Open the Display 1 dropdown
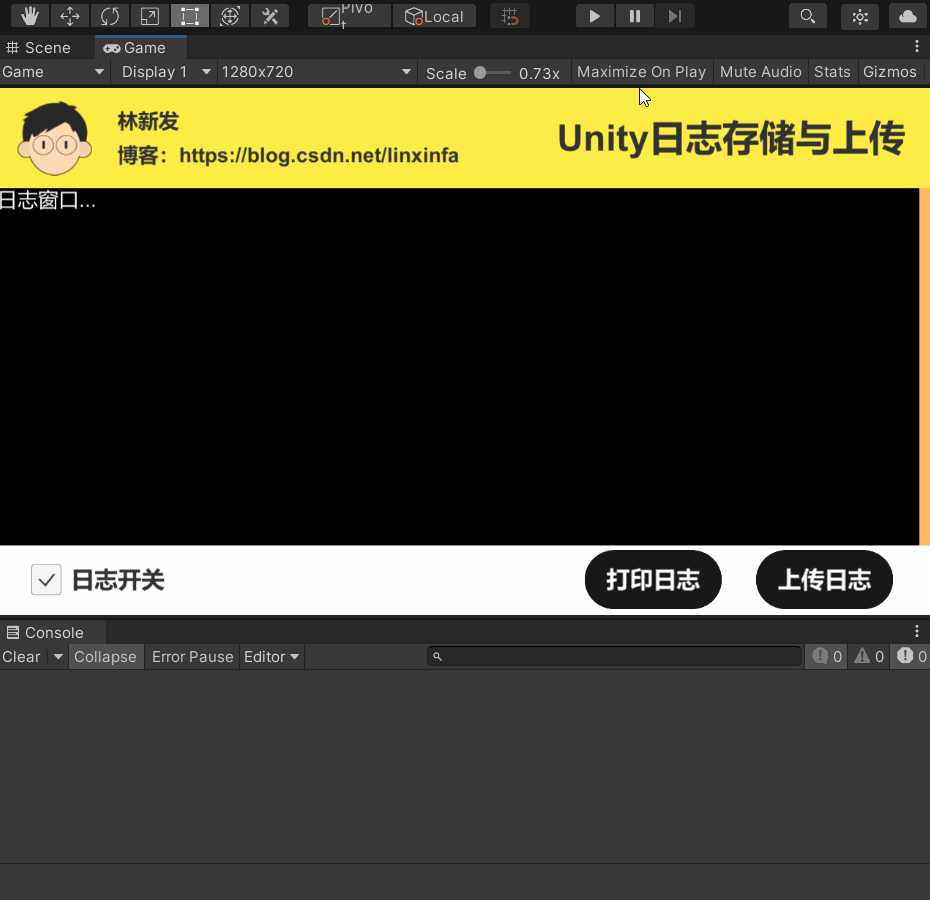The image size is (930, 900). (x=166, y=72)
